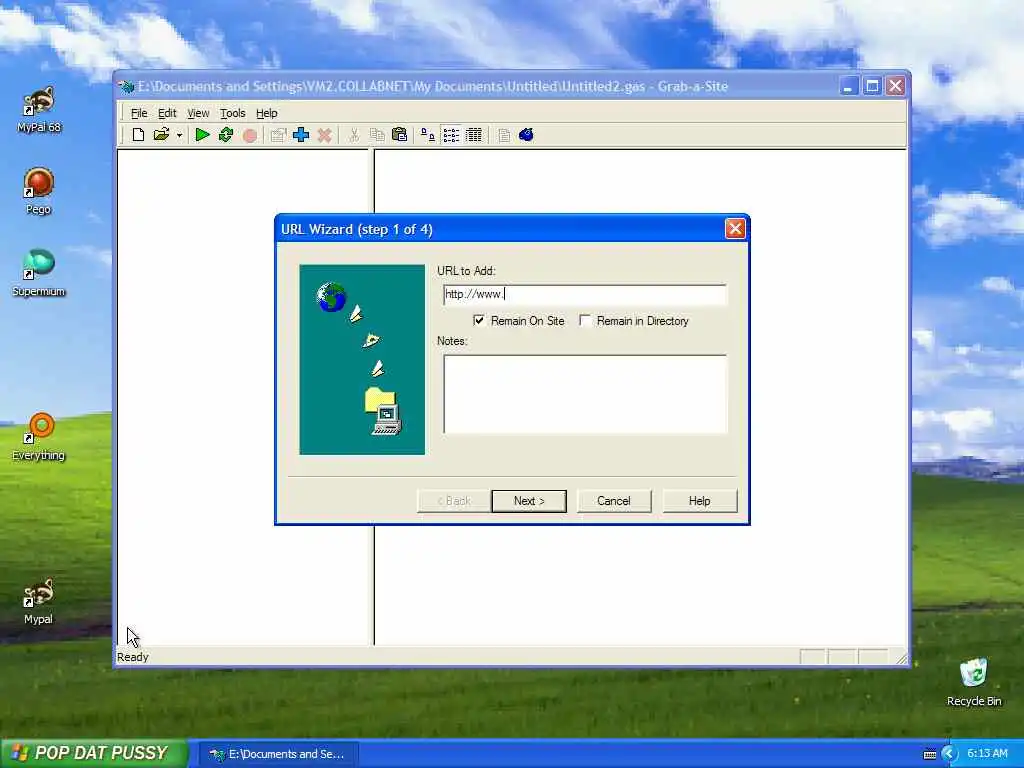Open the Help menu
The width and height of the screenshot is (1024, 768).
[x=266, y=113]
